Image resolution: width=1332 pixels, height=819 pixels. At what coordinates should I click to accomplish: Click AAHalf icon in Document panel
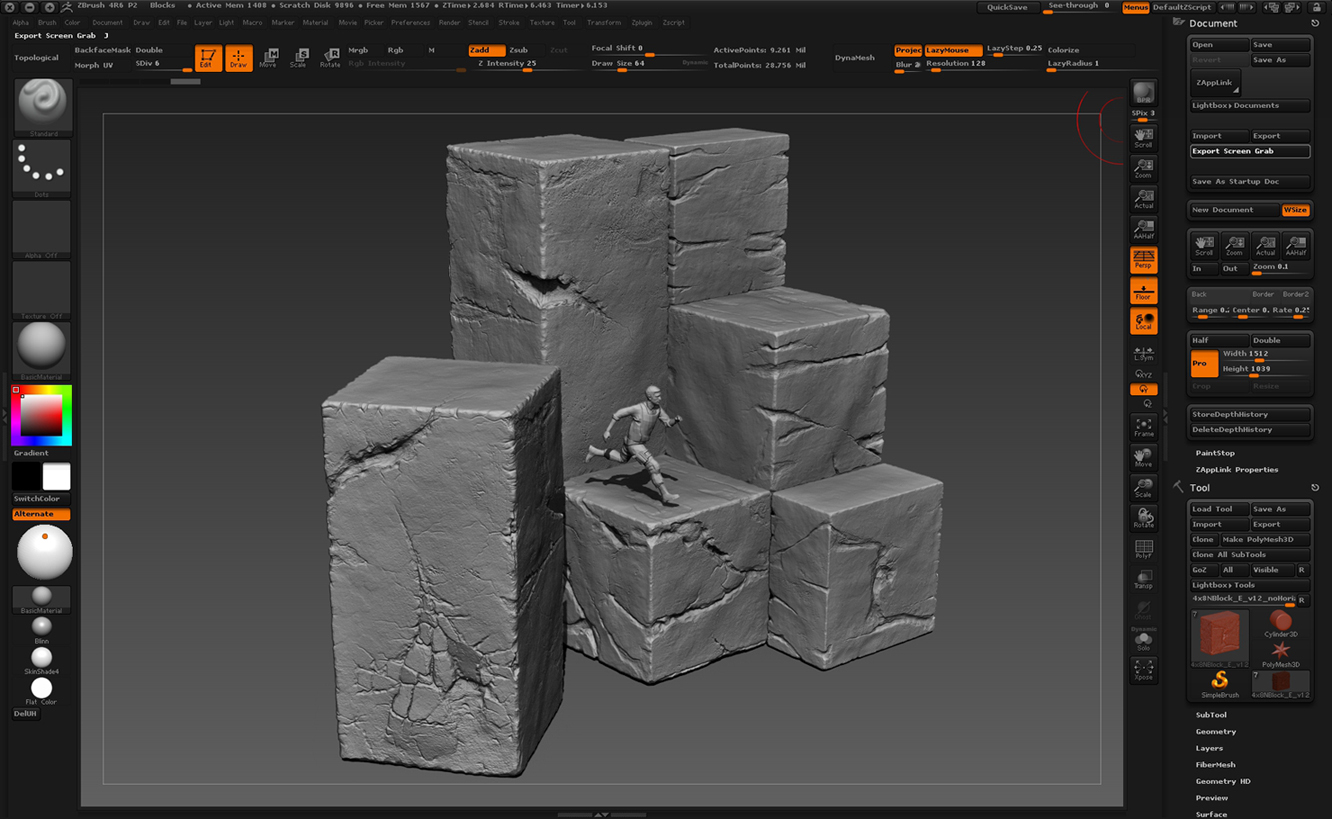[1296, 245]
